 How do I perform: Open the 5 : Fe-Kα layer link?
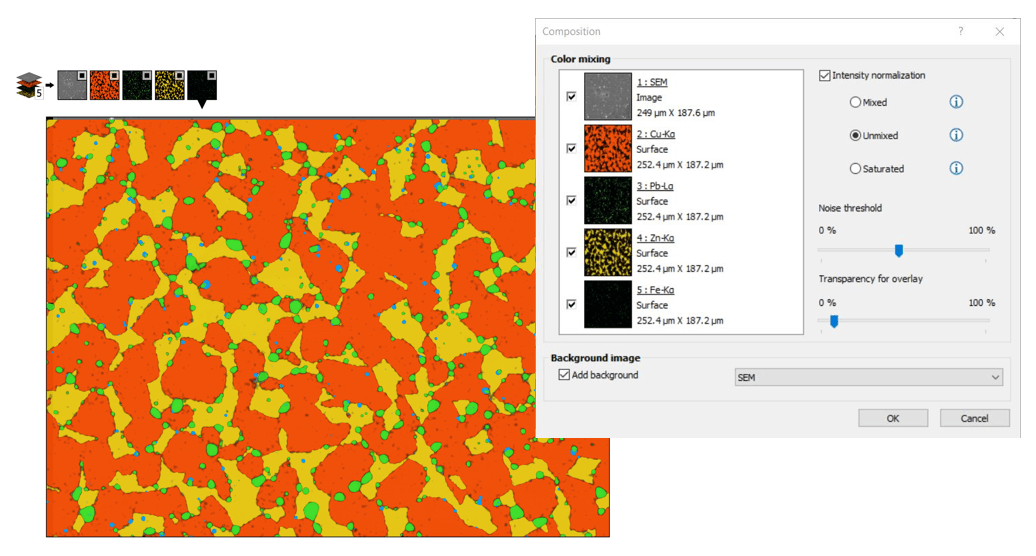pos(655,290)
